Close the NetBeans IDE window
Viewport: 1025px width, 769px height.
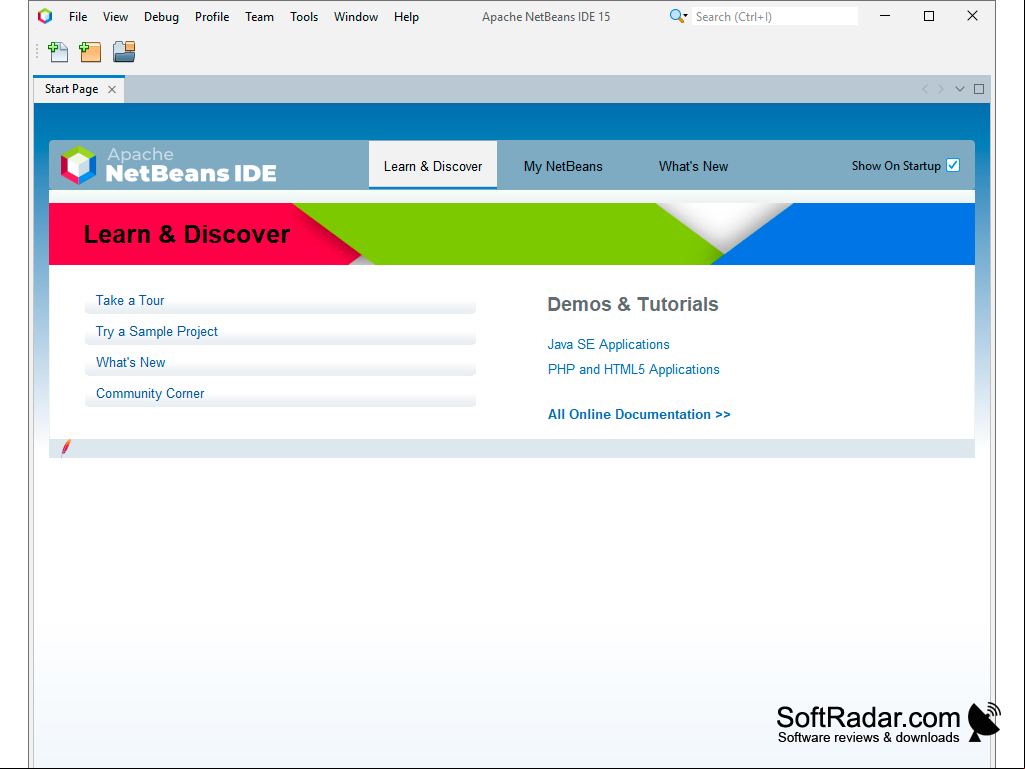972,16
